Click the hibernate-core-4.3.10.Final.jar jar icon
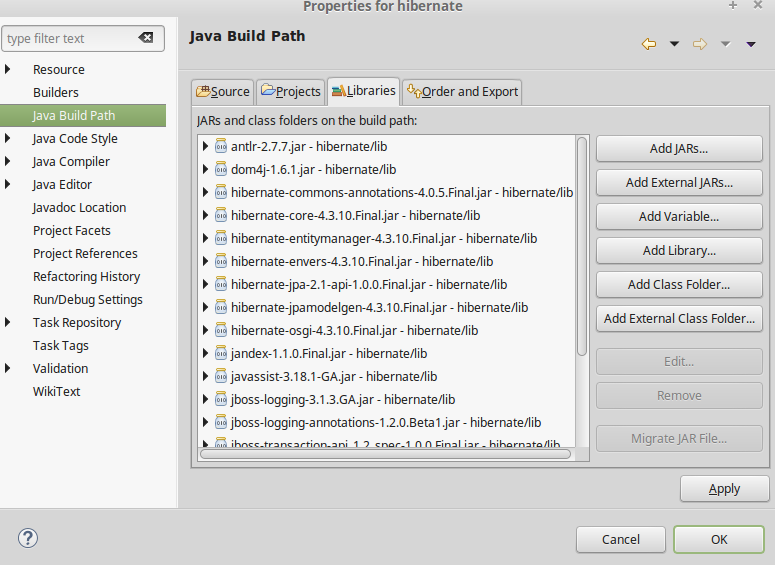This screenshot has width=775, height=565. [x=220, y=216]
